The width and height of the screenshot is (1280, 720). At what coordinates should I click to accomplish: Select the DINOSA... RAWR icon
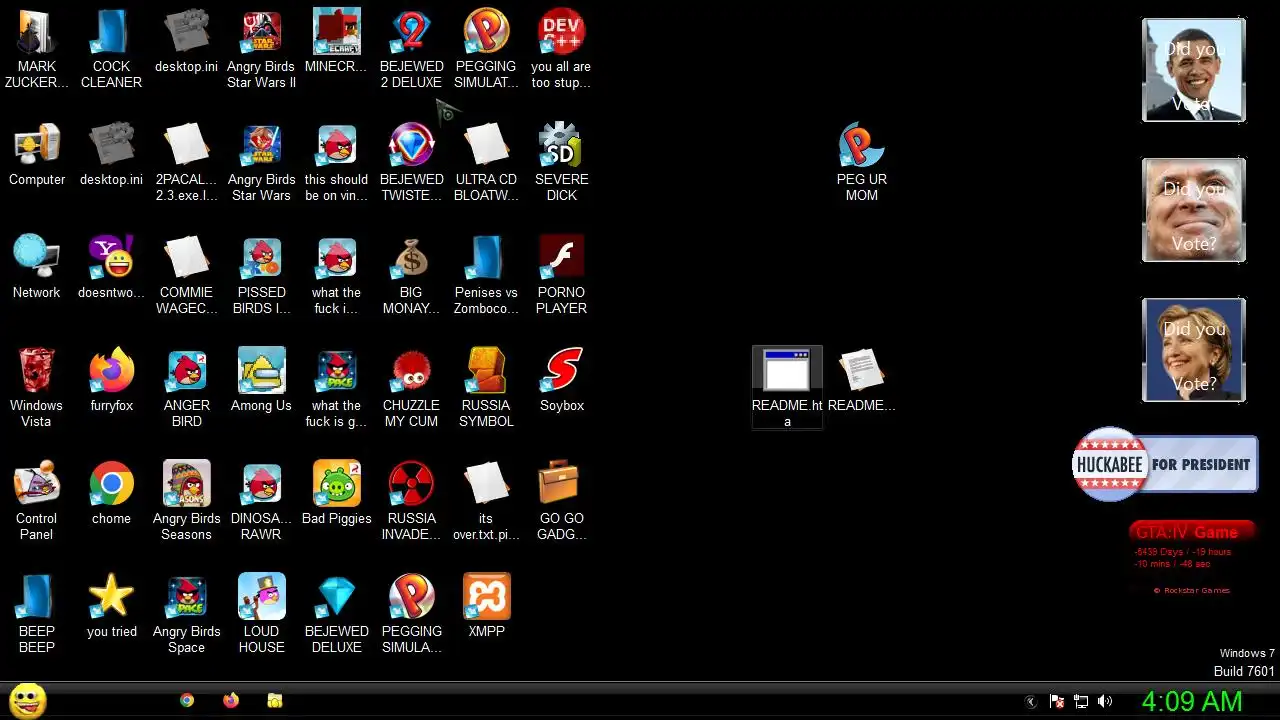261,501
